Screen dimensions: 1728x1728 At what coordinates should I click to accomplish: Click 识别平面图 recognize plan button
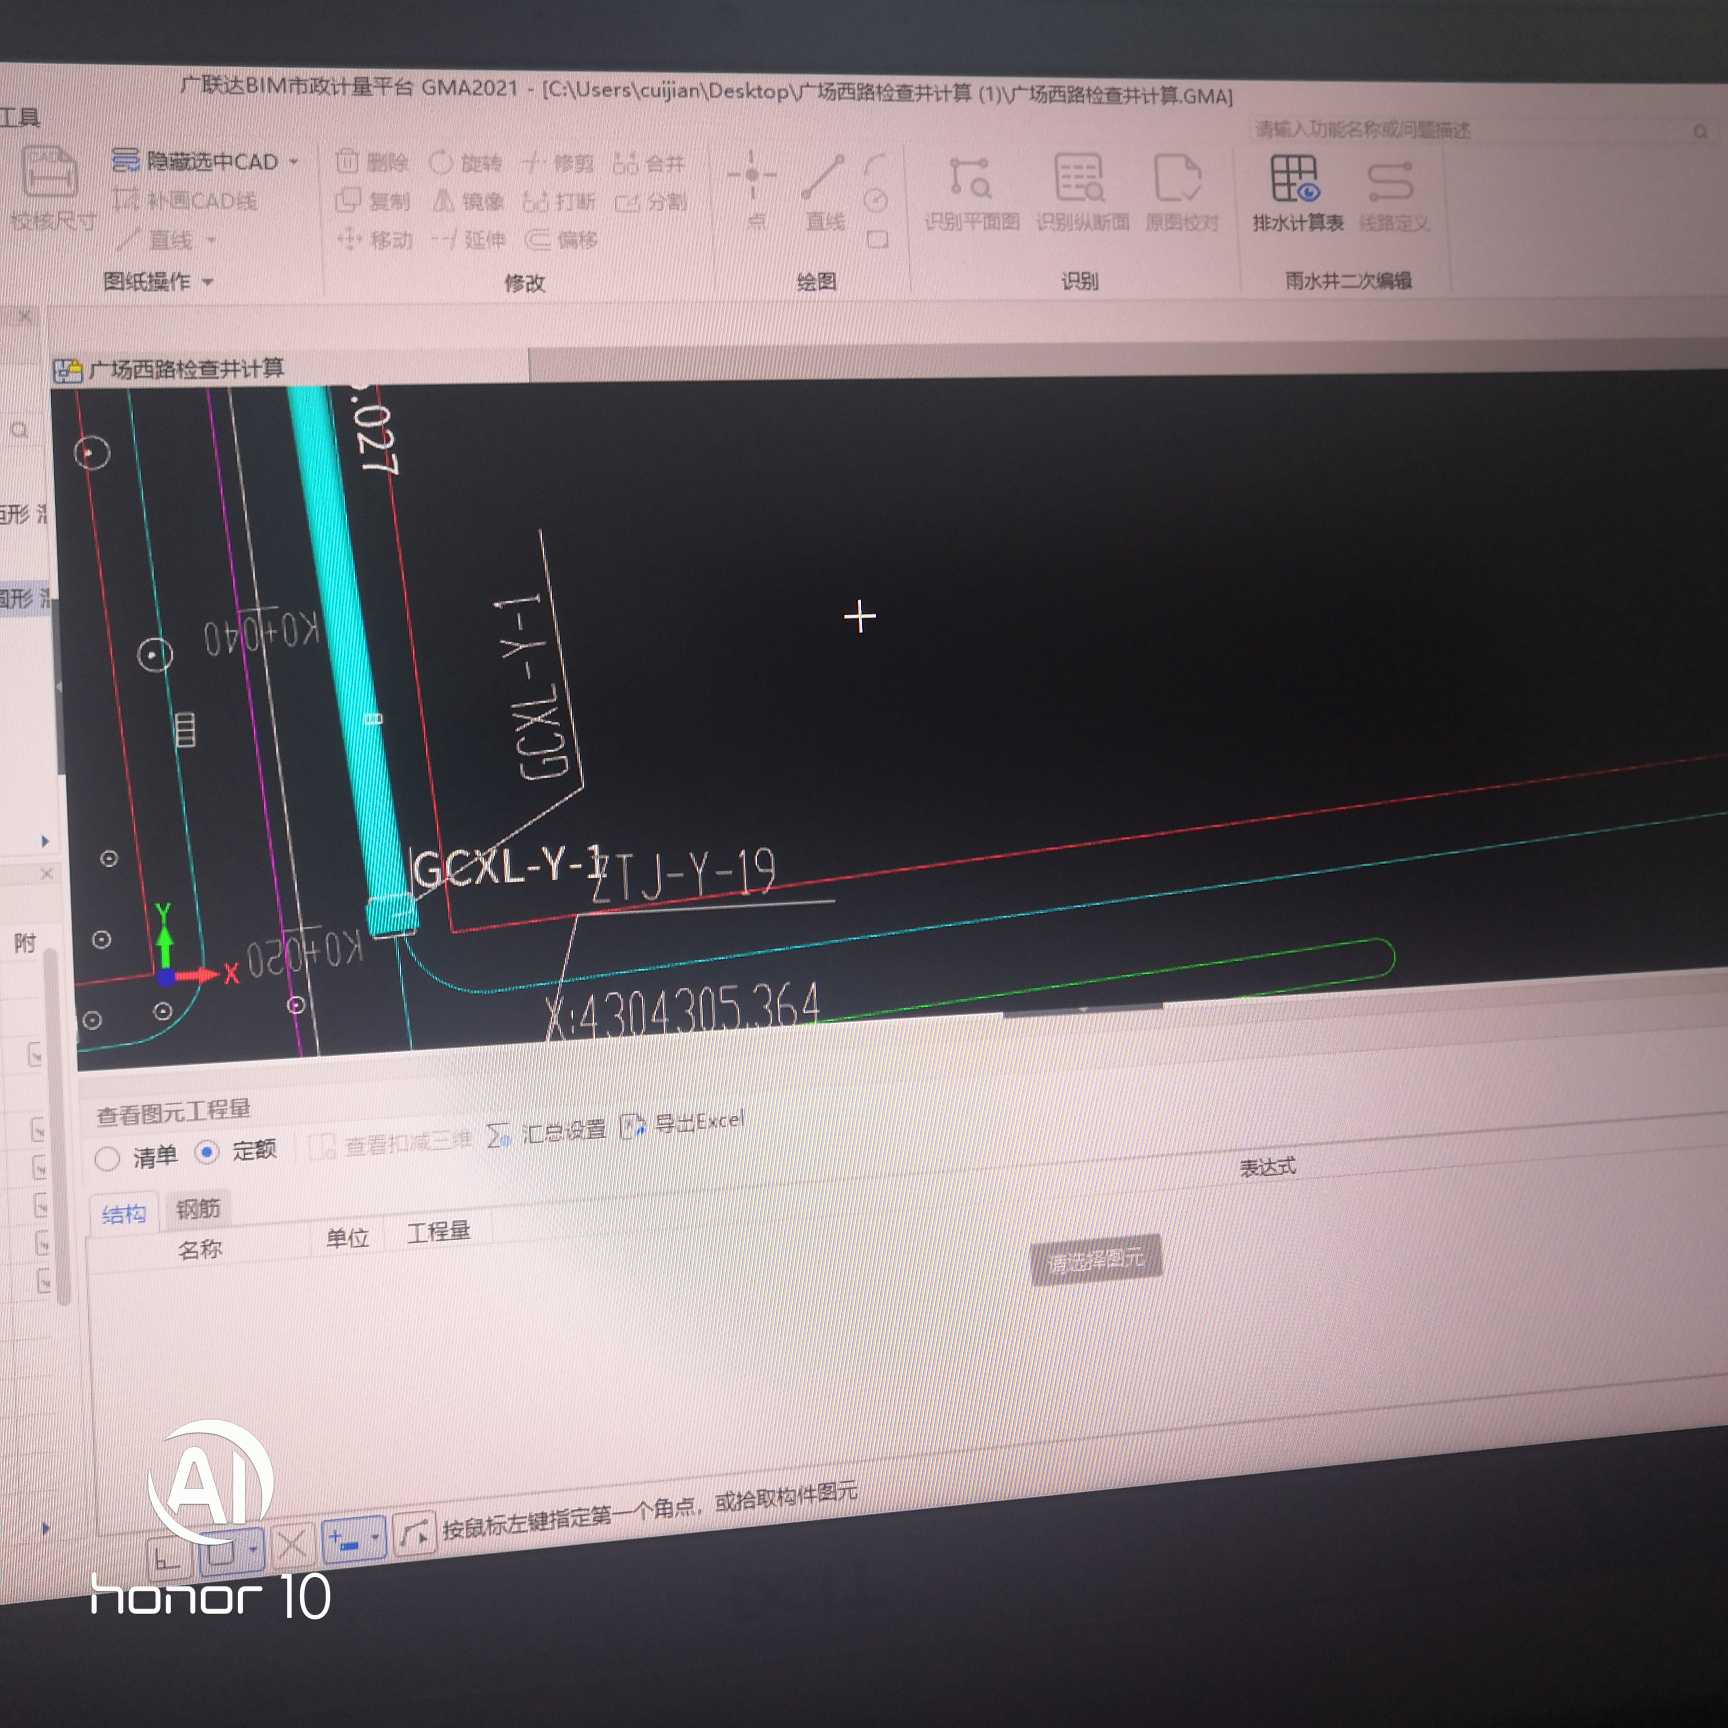point(971,193)
